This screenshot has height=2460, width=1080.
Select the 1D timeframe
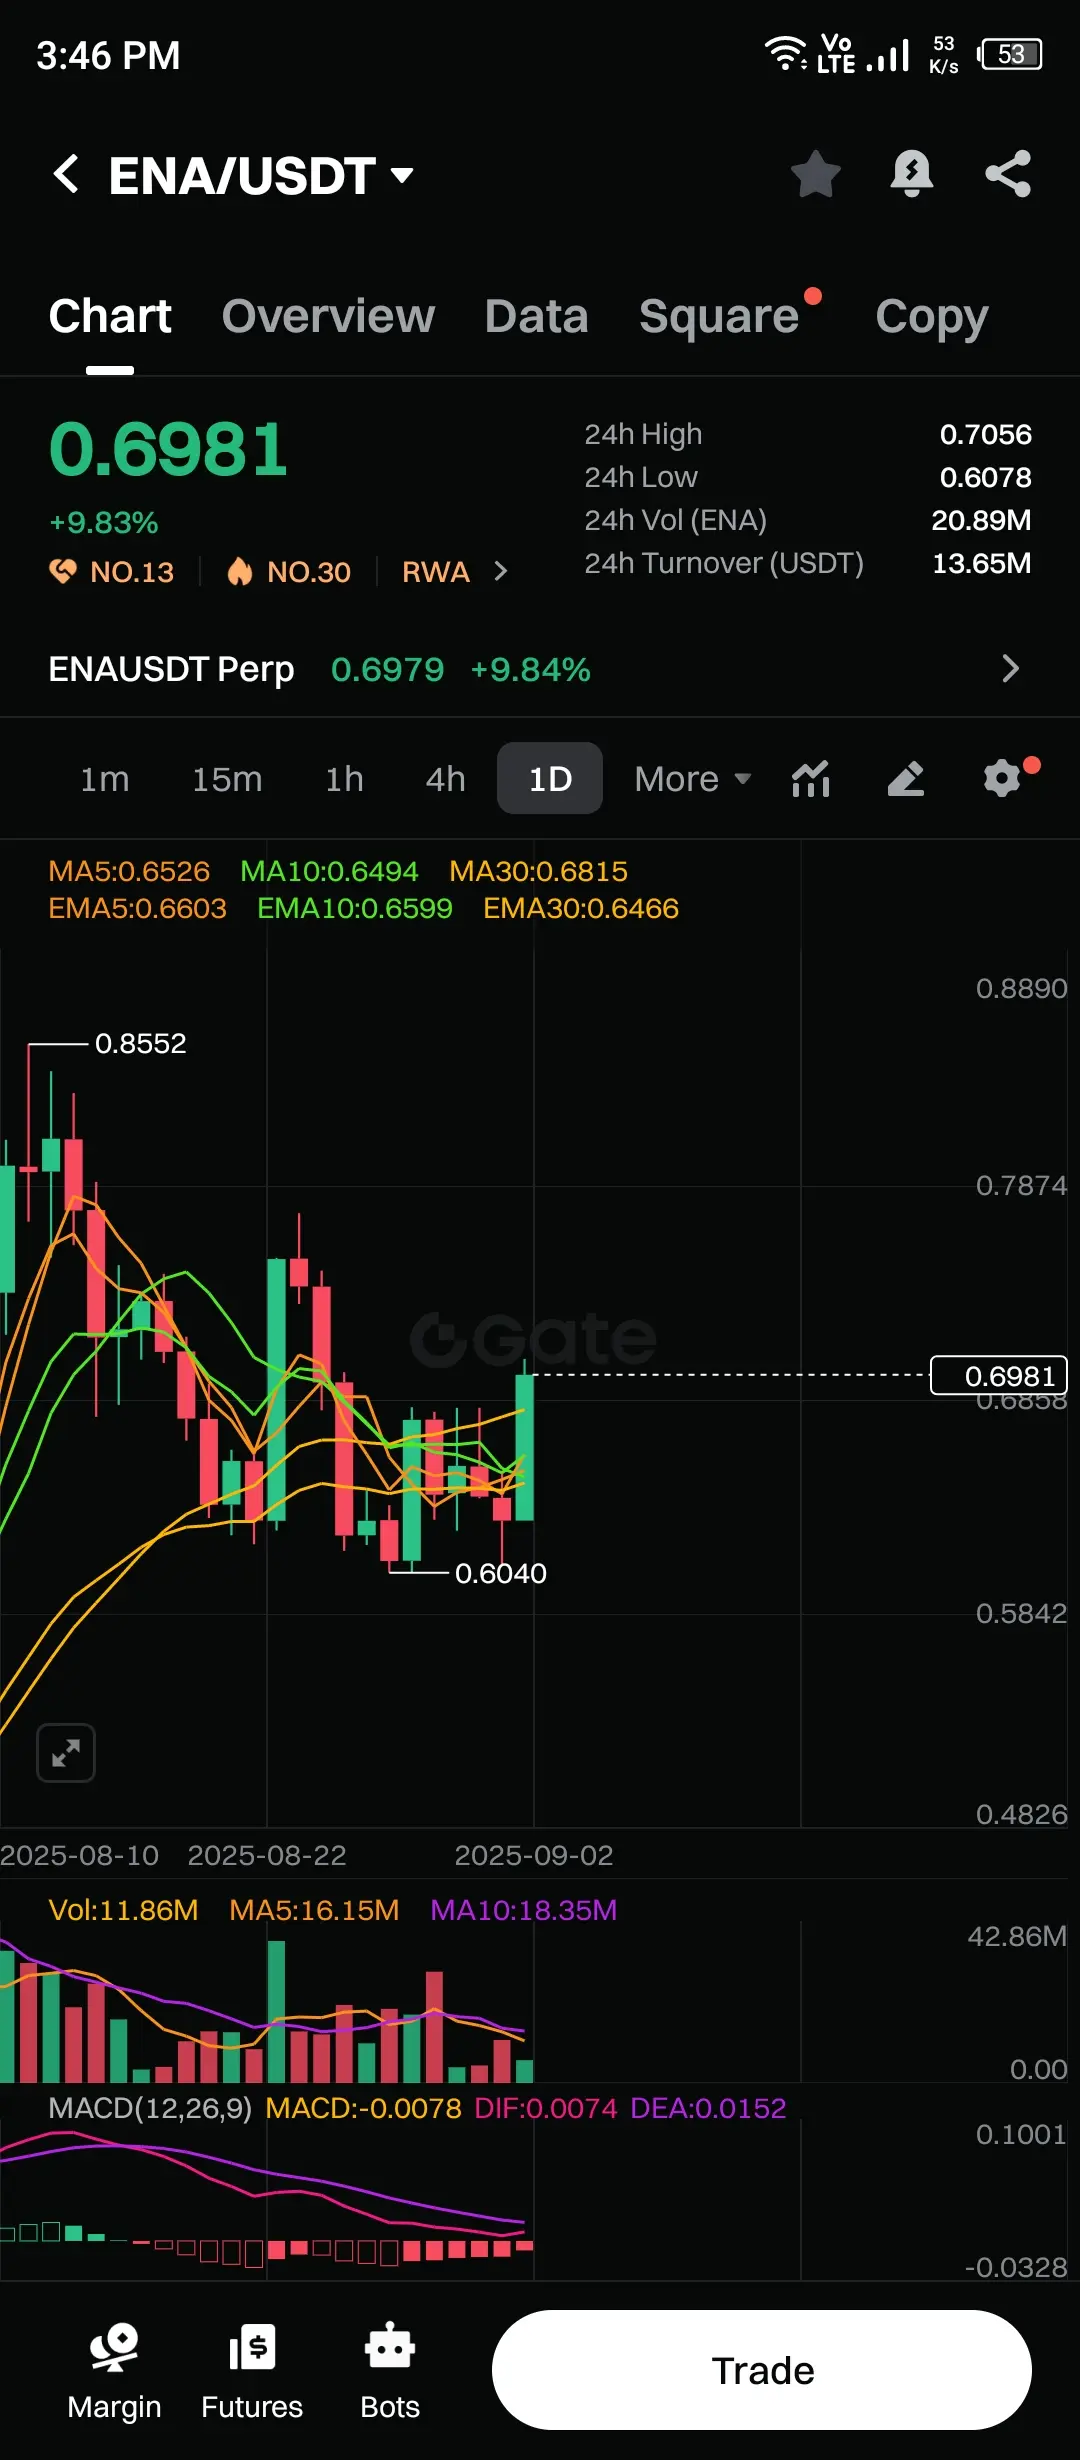[550, 779]
